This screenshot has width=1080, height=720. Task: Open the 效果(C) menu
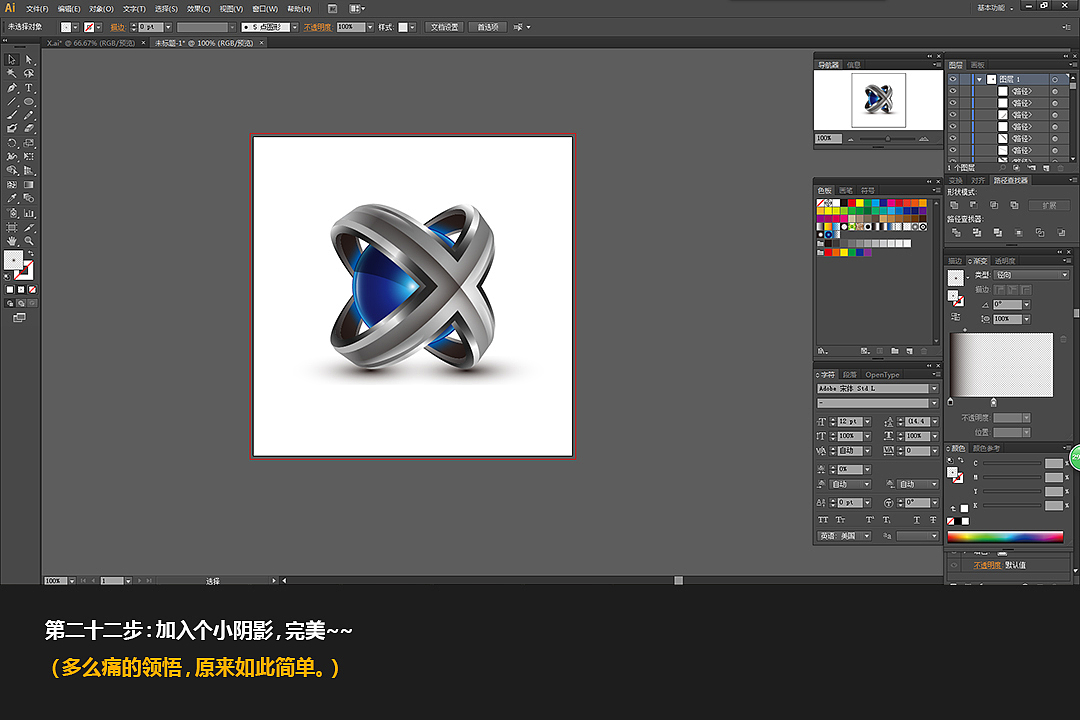tap(198, 9)
